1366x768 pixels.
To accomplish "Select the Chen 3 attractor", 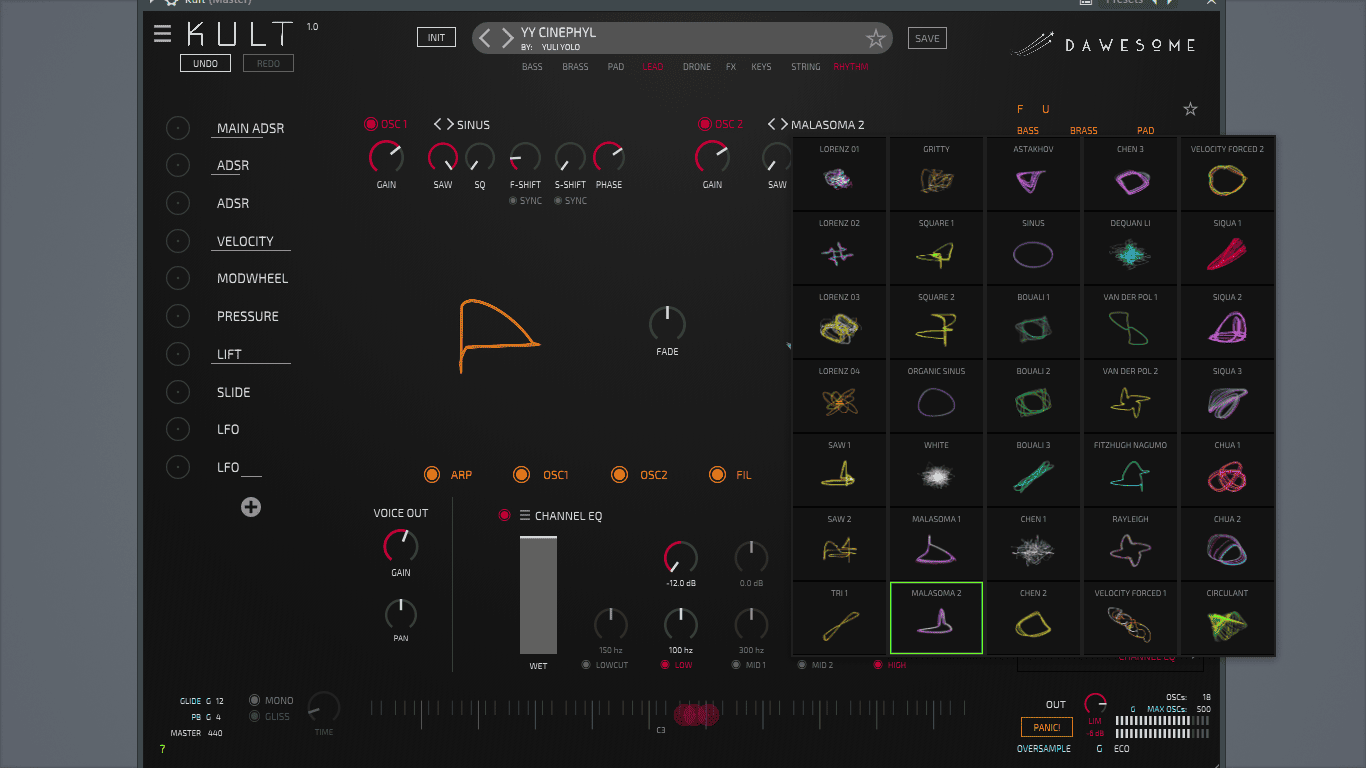I will point(1130,173).
